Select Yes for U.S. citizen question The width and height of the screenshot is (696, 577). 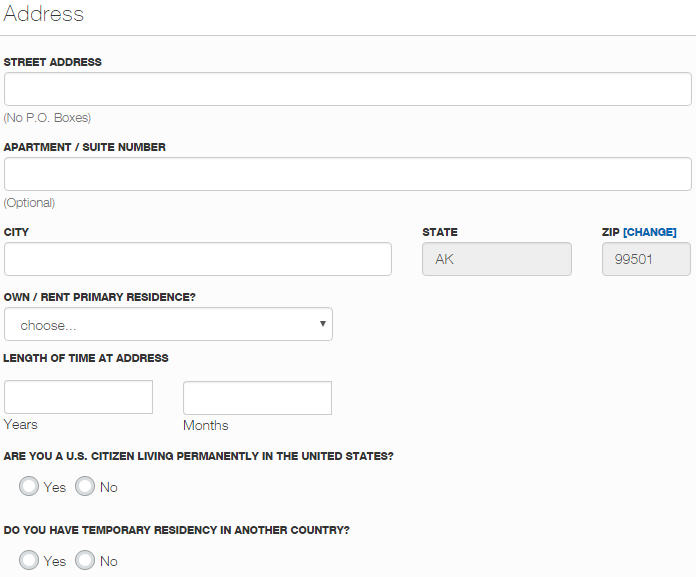pyautogui.click(x=29, y=486)
